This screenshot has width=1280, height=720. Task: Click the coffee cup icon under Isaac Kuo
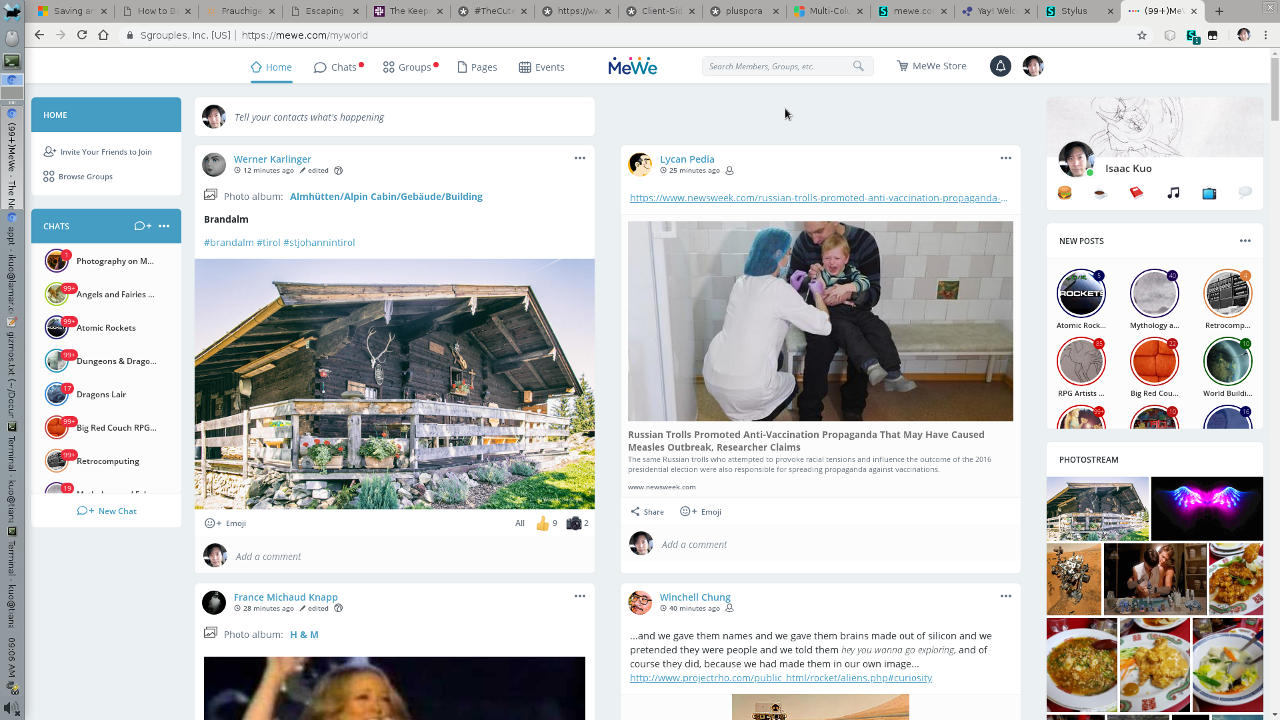[x=1100, y=192]
